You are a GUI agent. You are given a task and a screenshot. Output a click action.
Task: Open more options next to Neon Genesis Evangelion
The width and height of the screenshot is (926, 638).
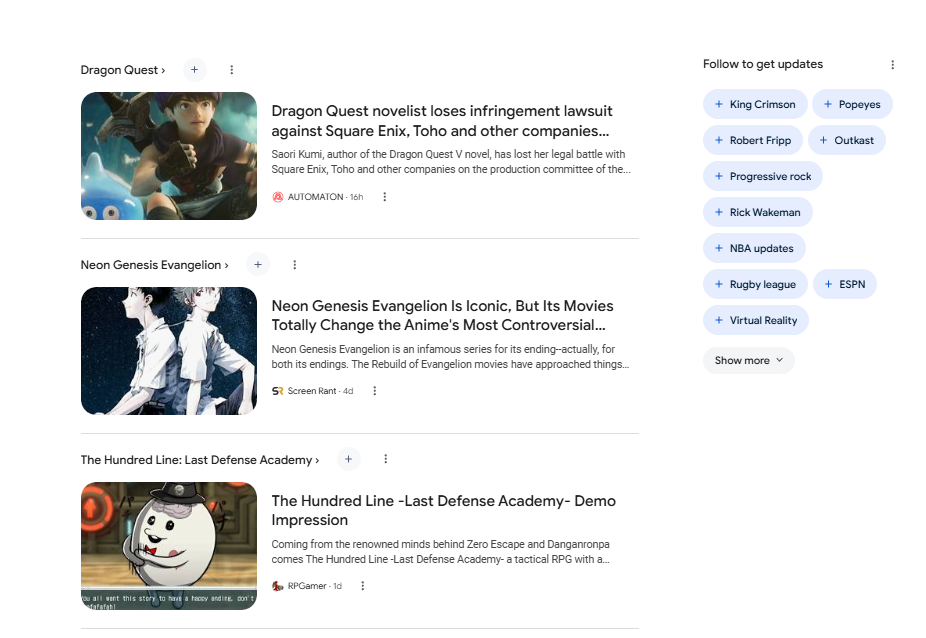point(295,265)
